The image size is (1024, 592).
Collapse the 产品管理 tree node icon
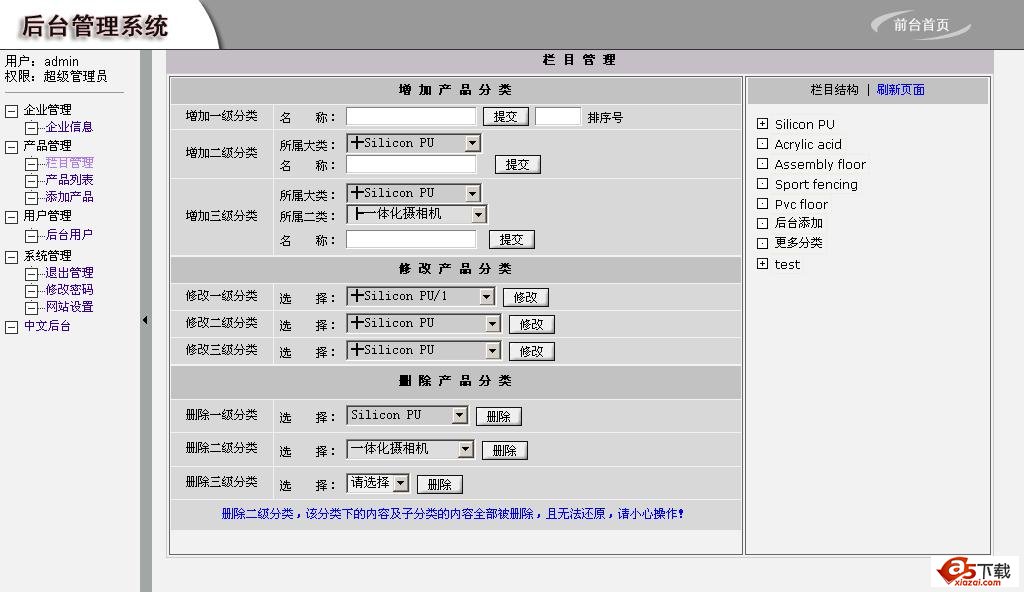click(x=12, y=146)
